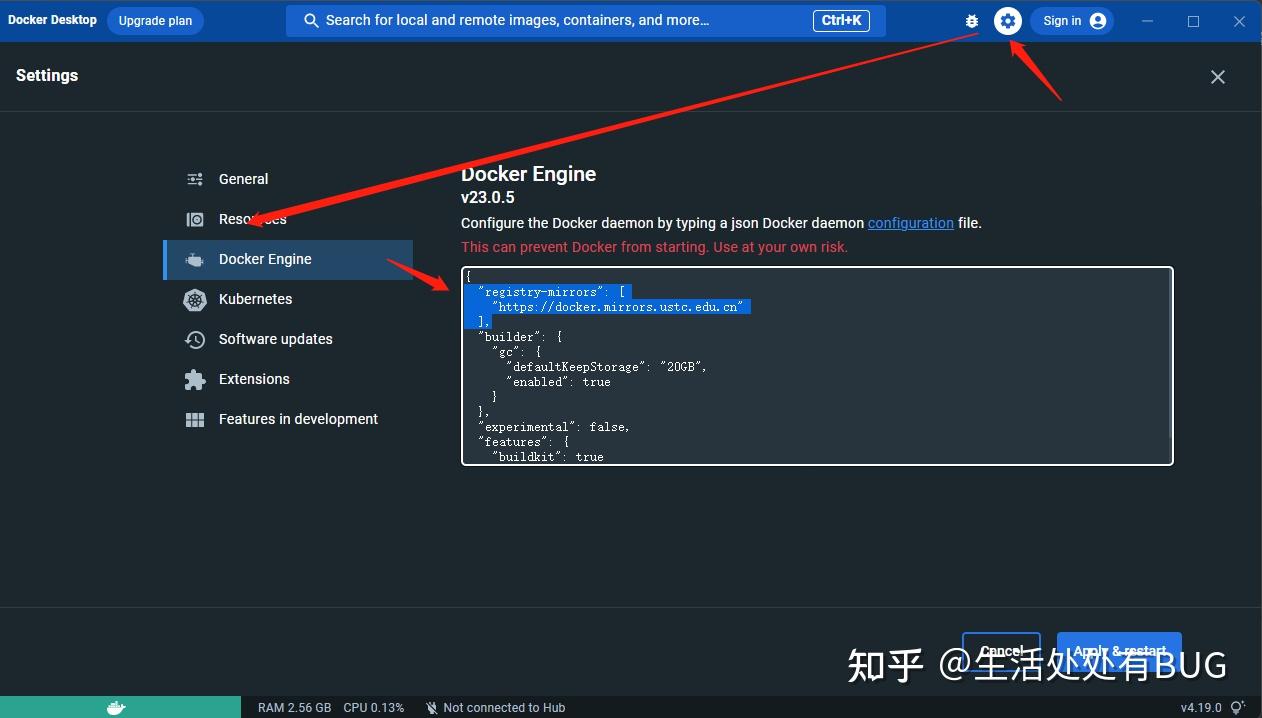The image size is (1262, 718).
Task: Open Software updates via the clock icon
Action: point(195,339)
